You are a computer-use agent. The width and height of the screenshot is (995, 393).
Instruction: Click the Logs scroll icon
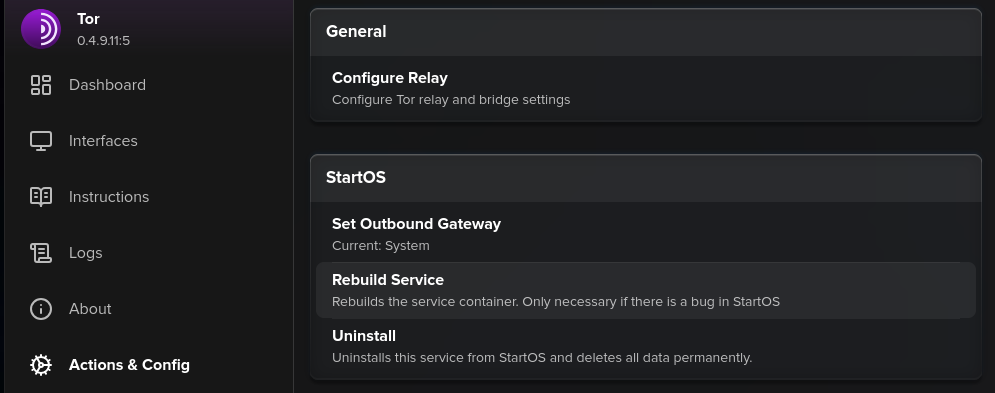(x=41, y=253)
